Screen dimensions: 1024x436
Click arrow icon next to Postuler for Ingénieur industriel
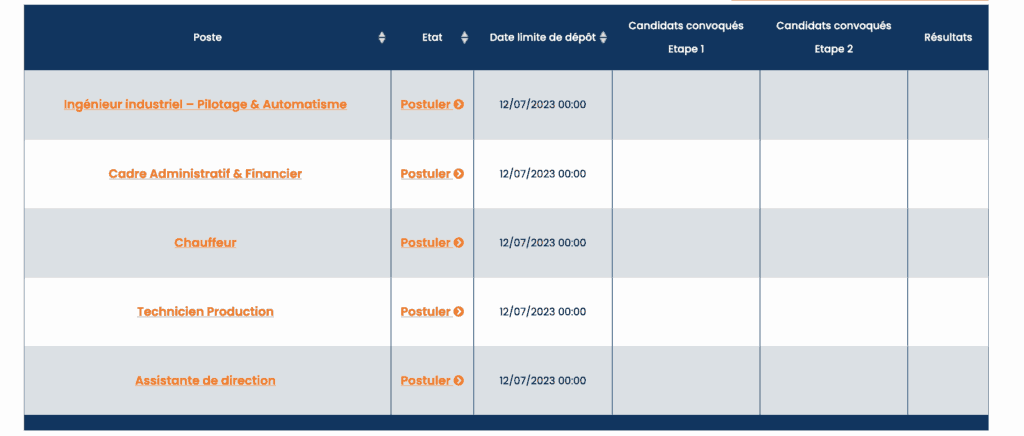click(x=459, y=104)
